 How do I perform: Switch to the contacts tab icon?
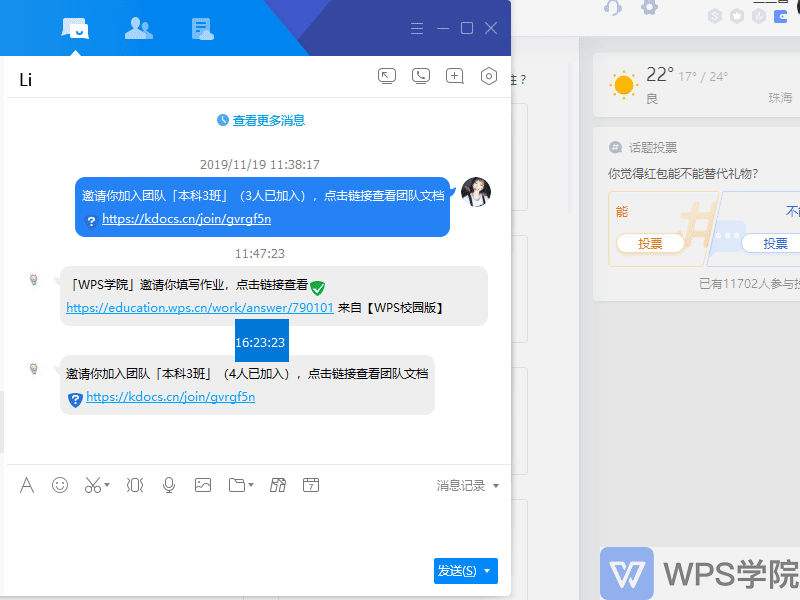[138, 29]
